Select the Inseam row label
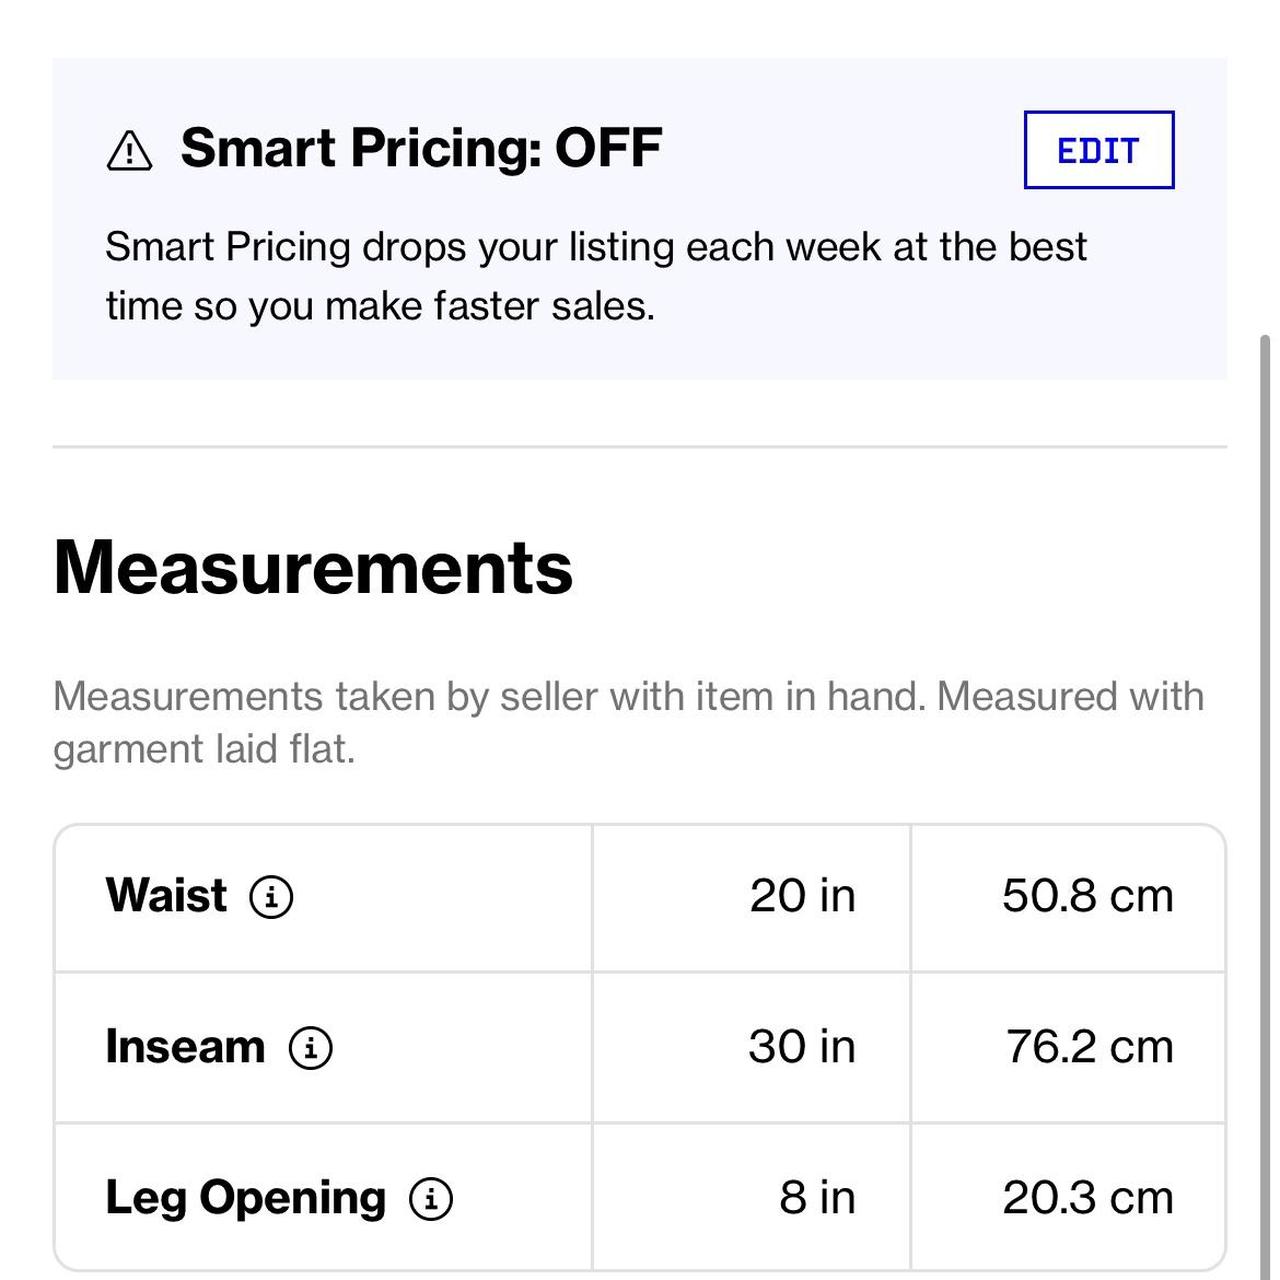This screenshot has height=1280, width=1280. 185,1047
